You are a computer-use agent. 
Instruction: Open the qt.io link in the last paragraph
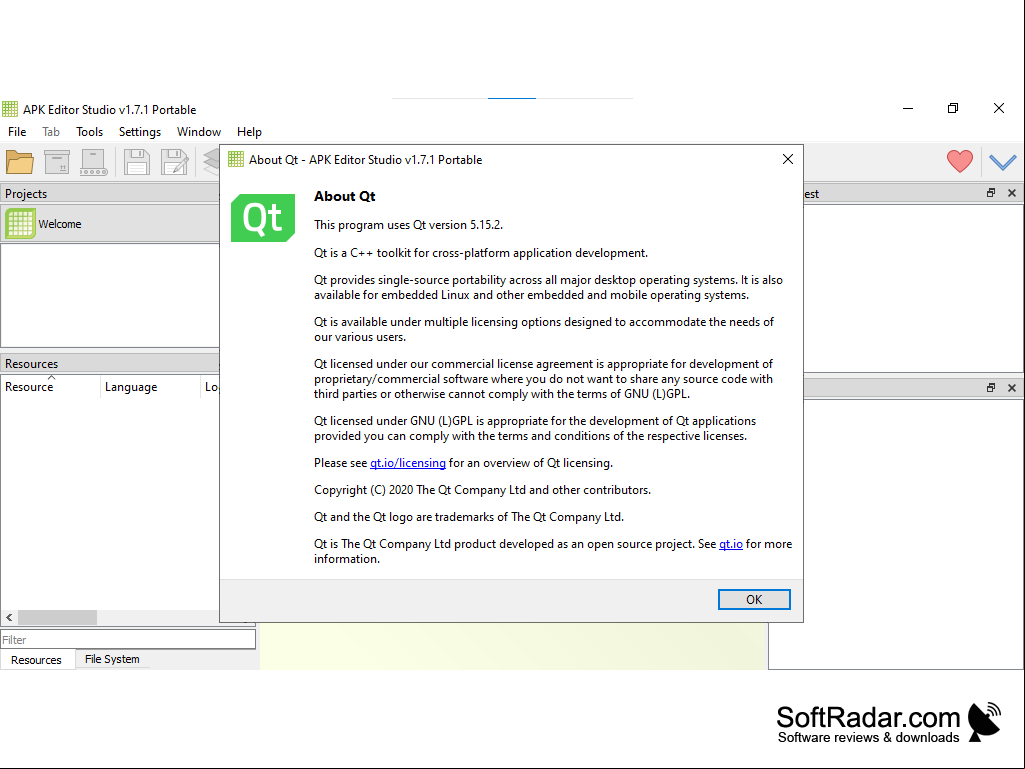[x=731, y=544]
